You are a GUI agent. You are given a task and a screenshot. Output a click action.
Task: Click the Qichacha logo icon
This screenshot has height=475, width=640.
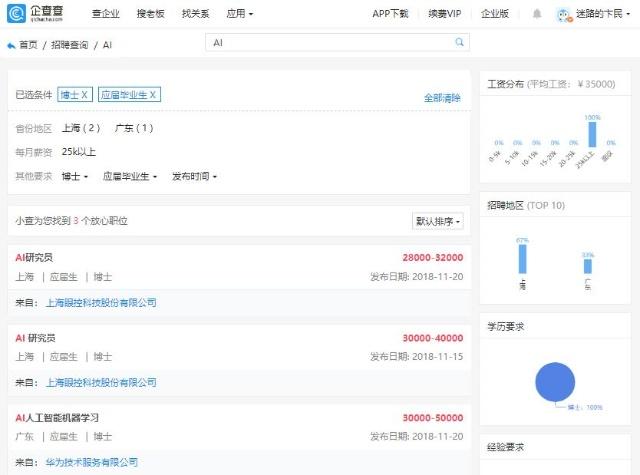point(16,13)
